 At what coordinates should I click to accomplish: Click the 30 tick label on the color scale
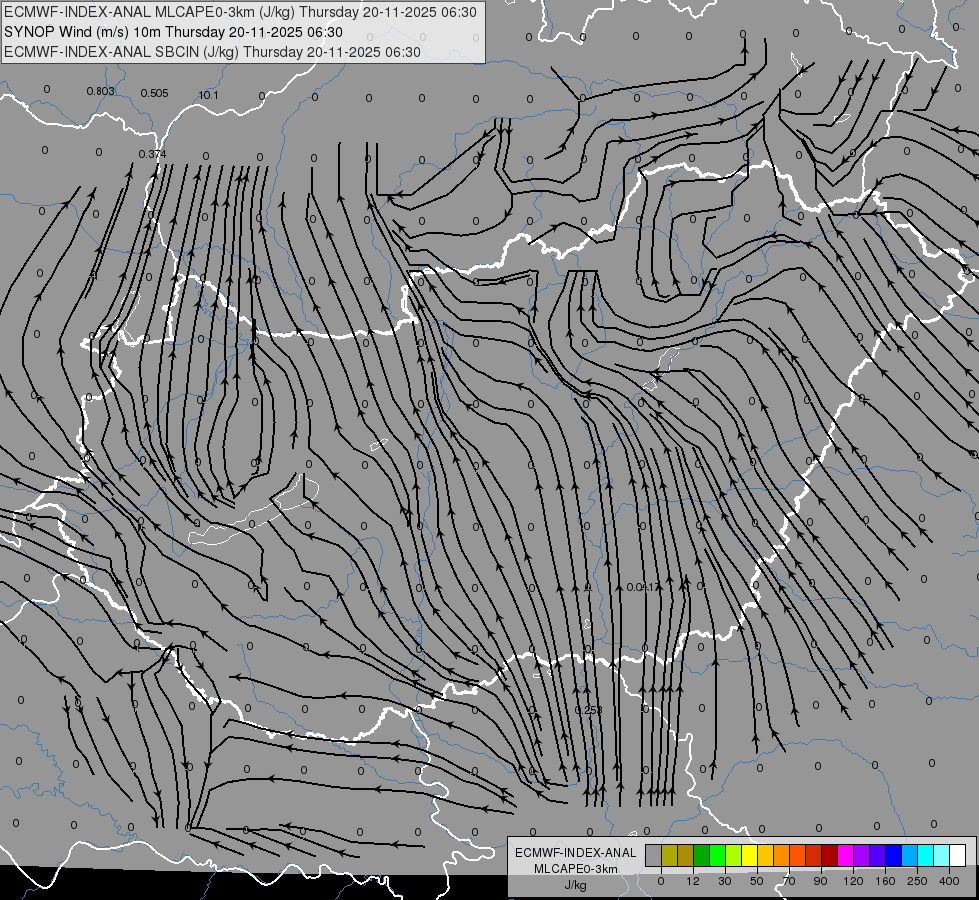point(725,881)
